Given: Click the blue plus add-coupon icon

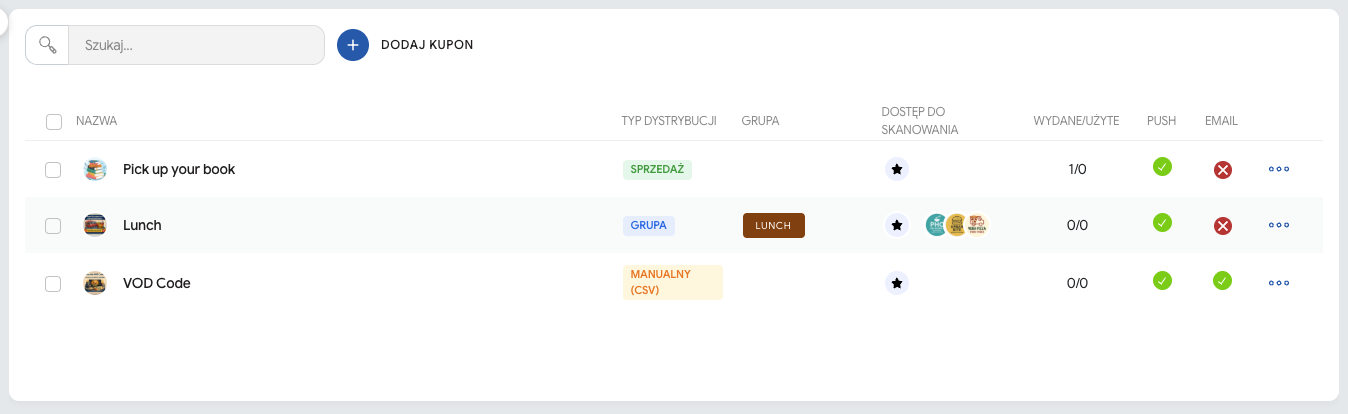Looking at the screenshot, I should click(x=353, y=45).
